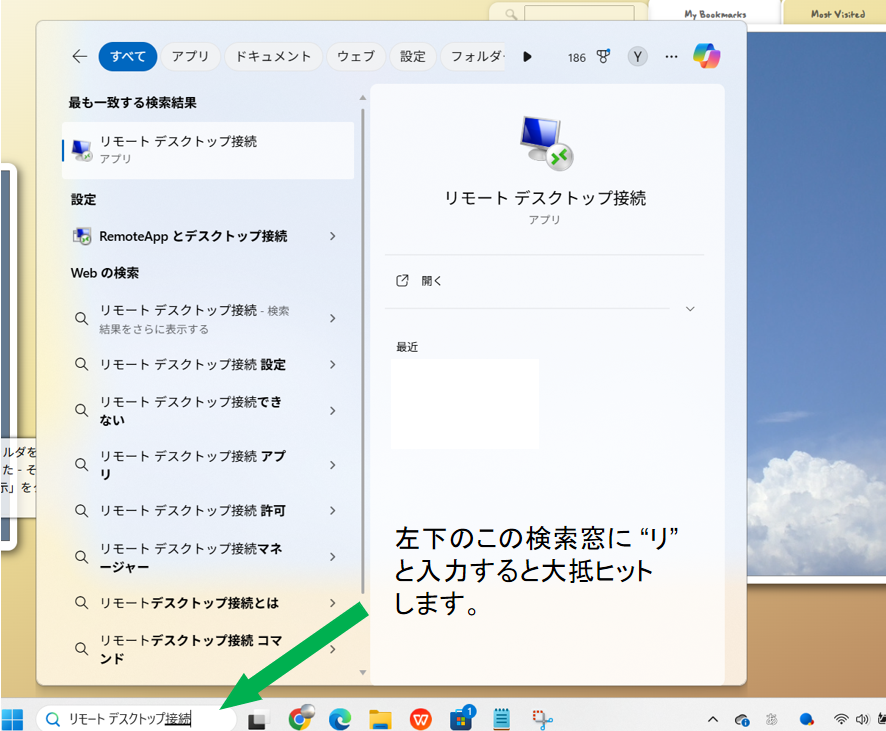Open File Explorer from the taskbar
This screenshot has height=731, width=886.
click(380, 718)
